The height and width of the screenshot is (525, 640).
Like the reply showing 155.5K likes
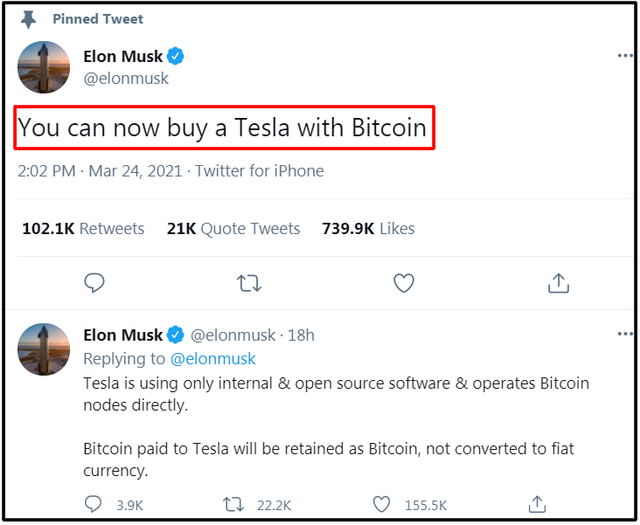pos(381,505)
